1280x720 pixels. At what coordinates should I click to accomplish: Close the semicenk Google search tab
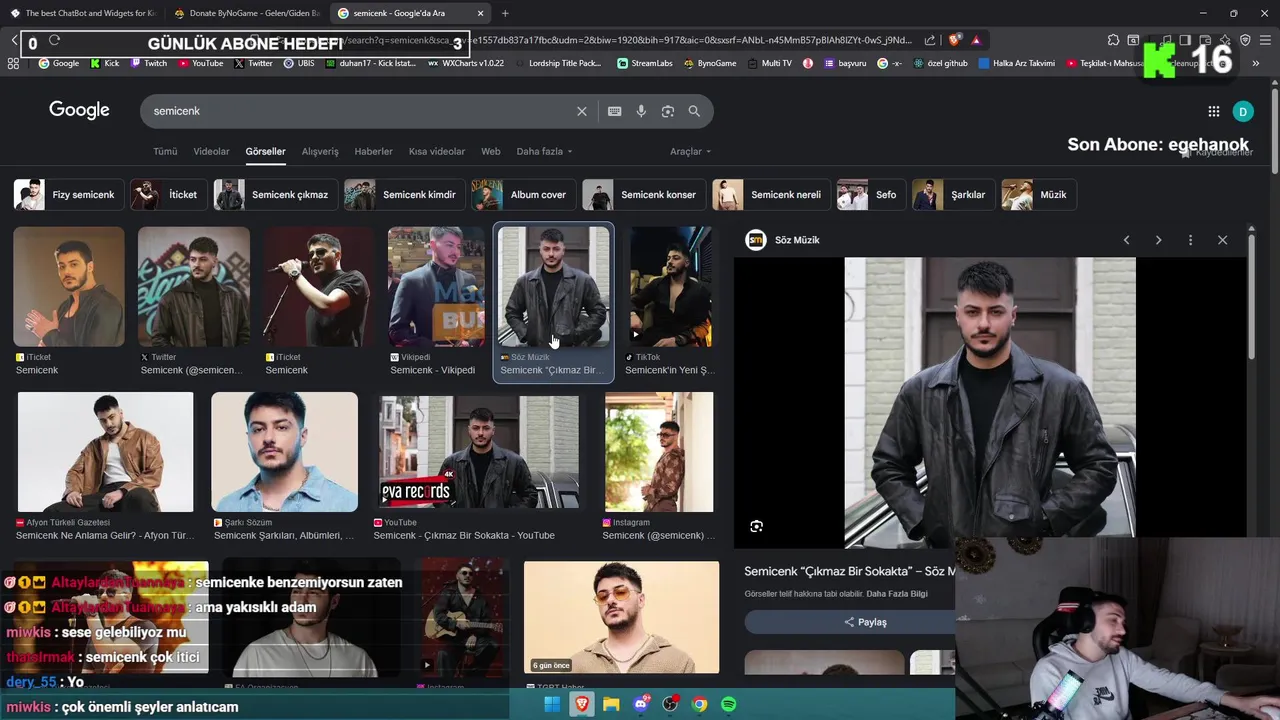(480, 13)
